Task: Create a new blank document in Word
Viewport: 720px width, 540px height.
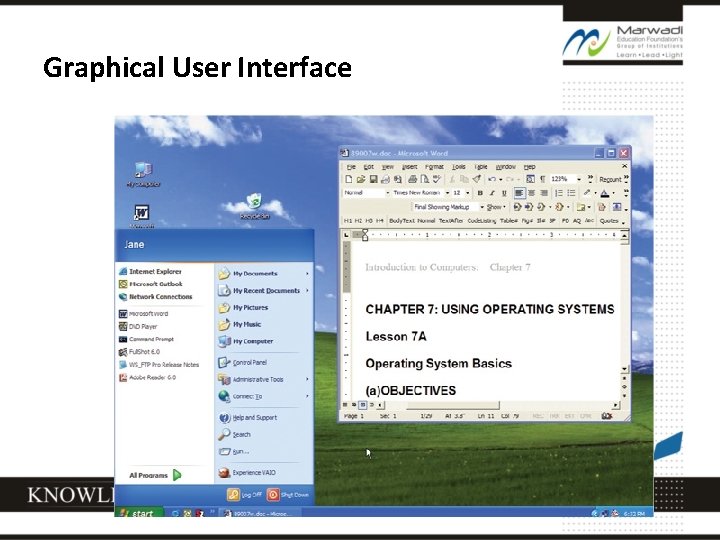Action: (349, 180)
